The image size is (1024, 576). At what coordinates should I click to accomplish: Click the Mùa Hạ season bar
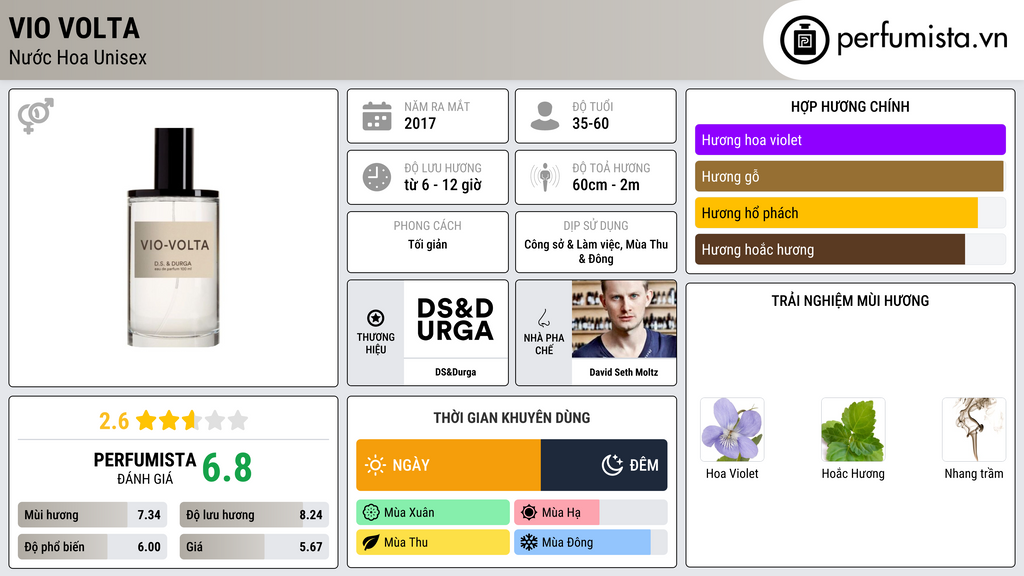tap(590, 513)
